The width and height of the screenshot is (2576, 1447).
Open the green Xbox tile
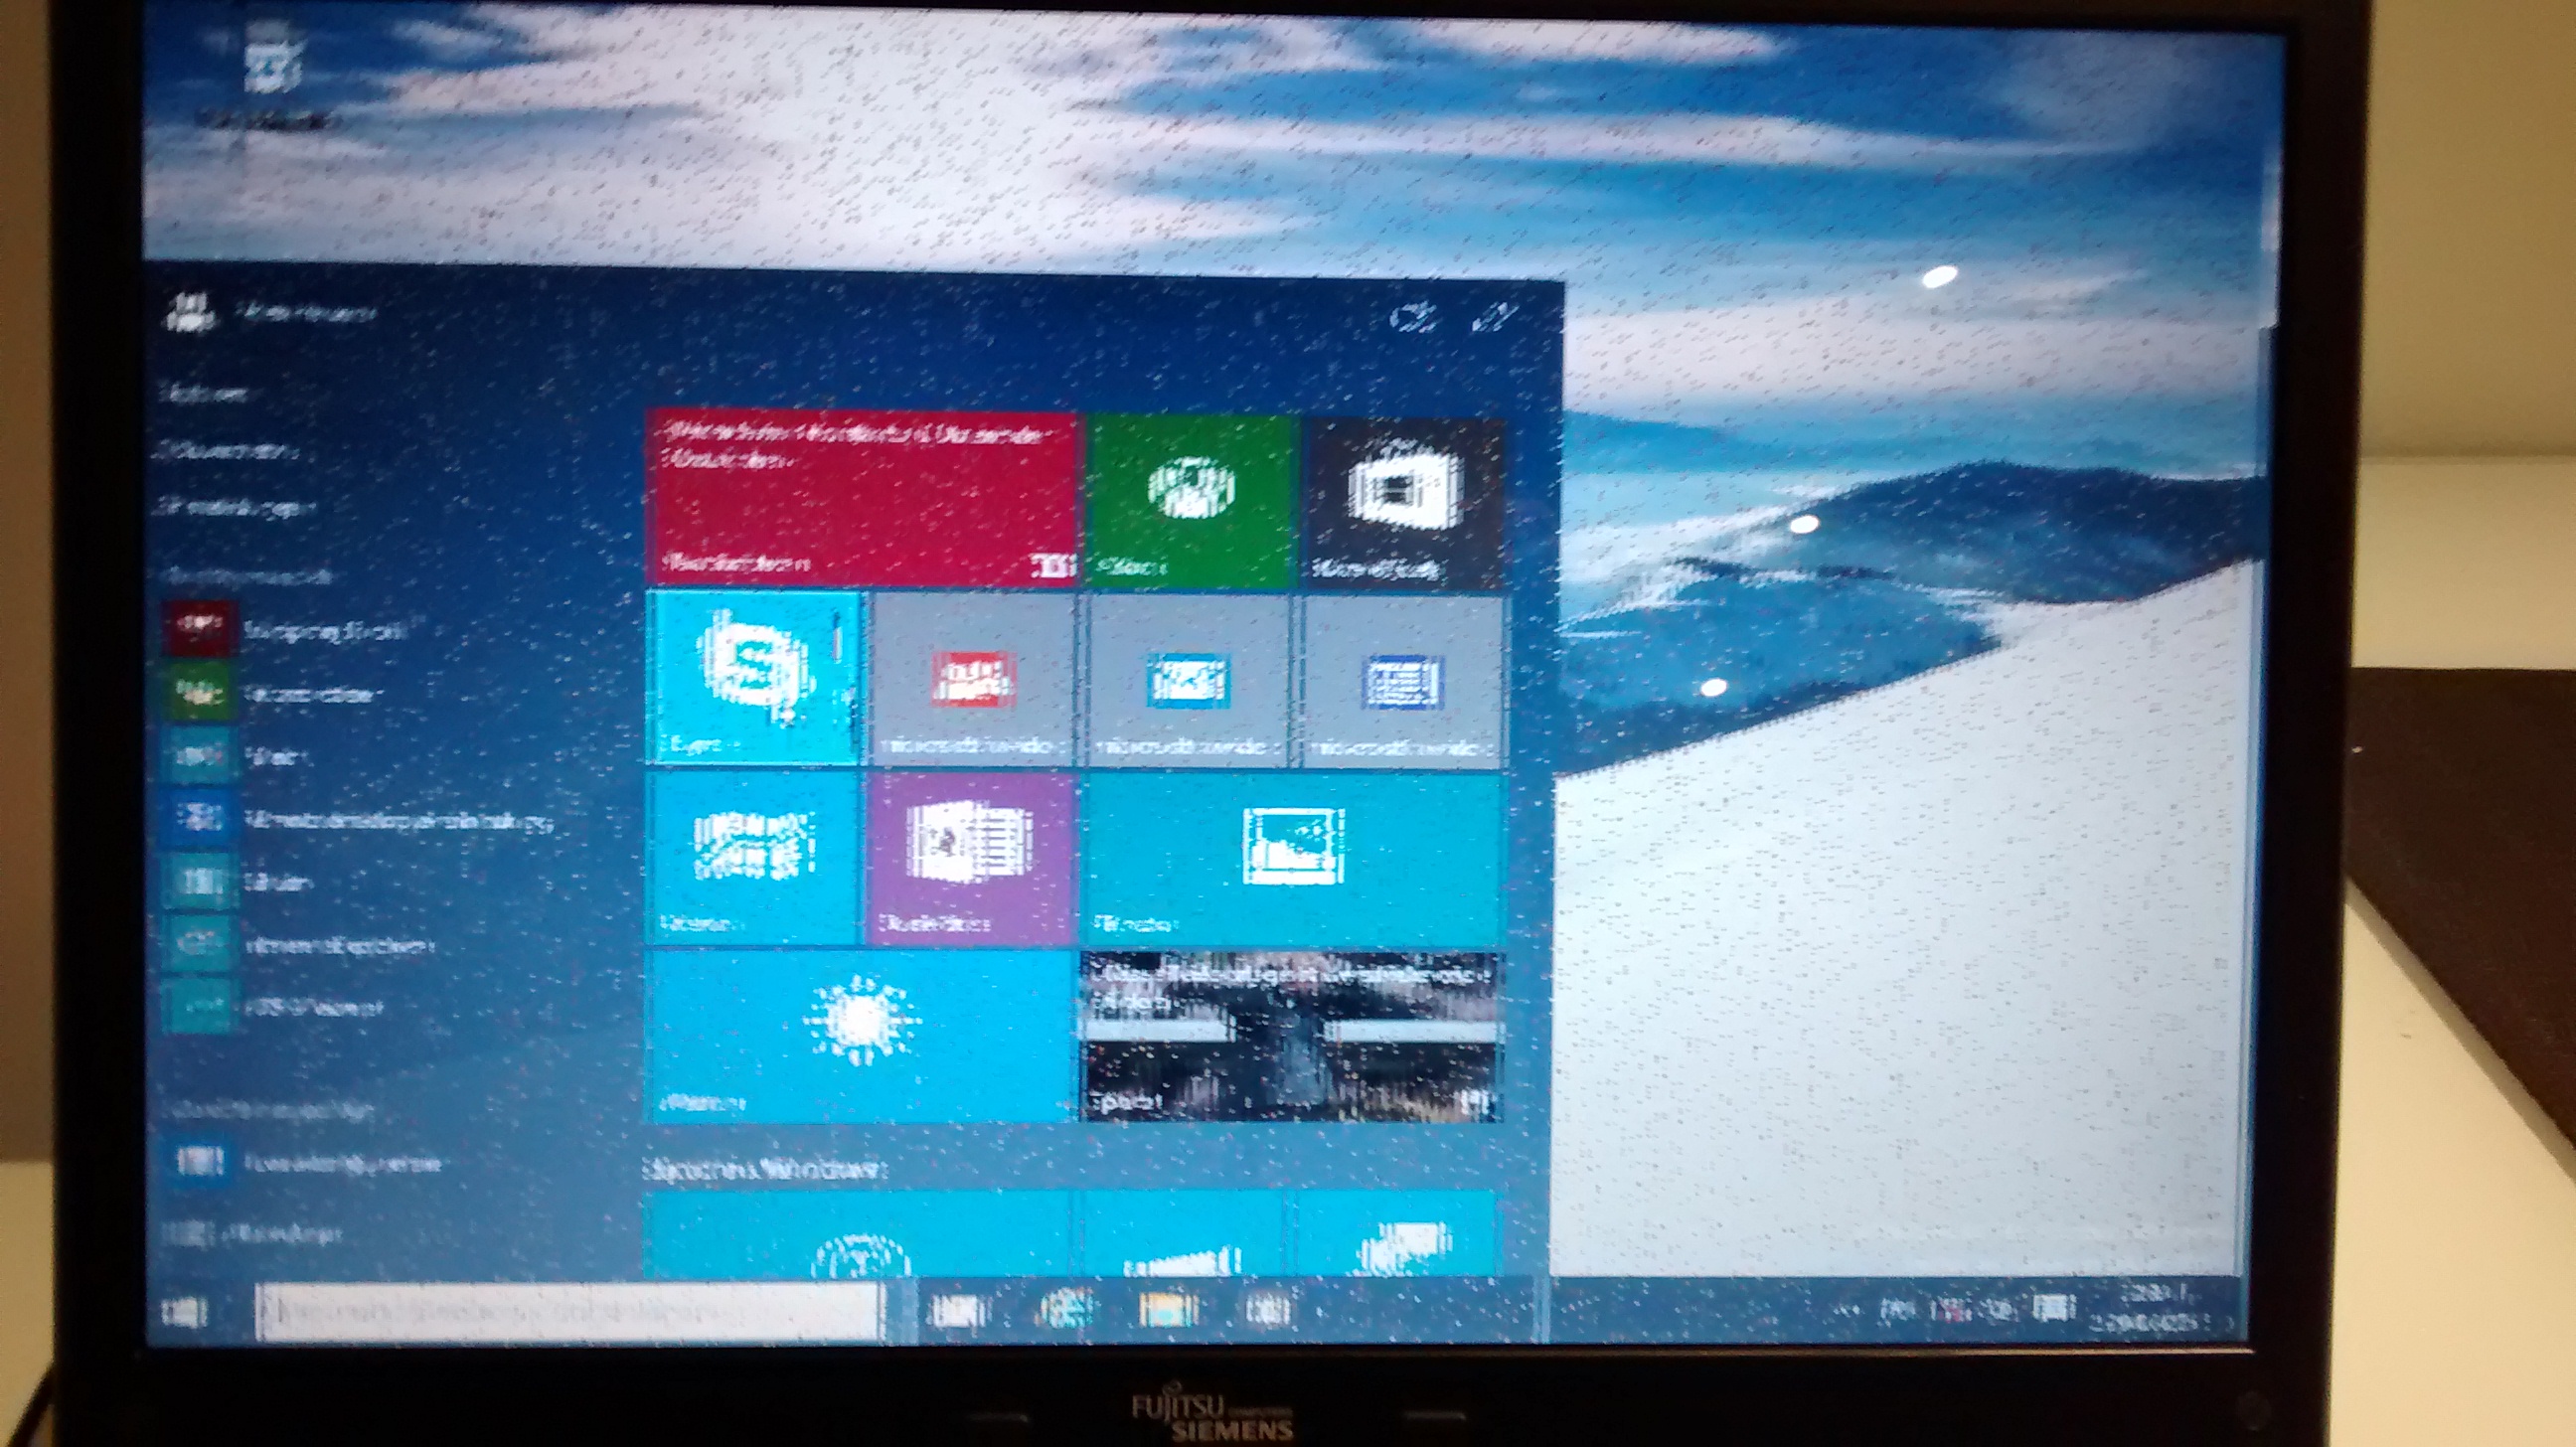click(x=1190, y=500)
